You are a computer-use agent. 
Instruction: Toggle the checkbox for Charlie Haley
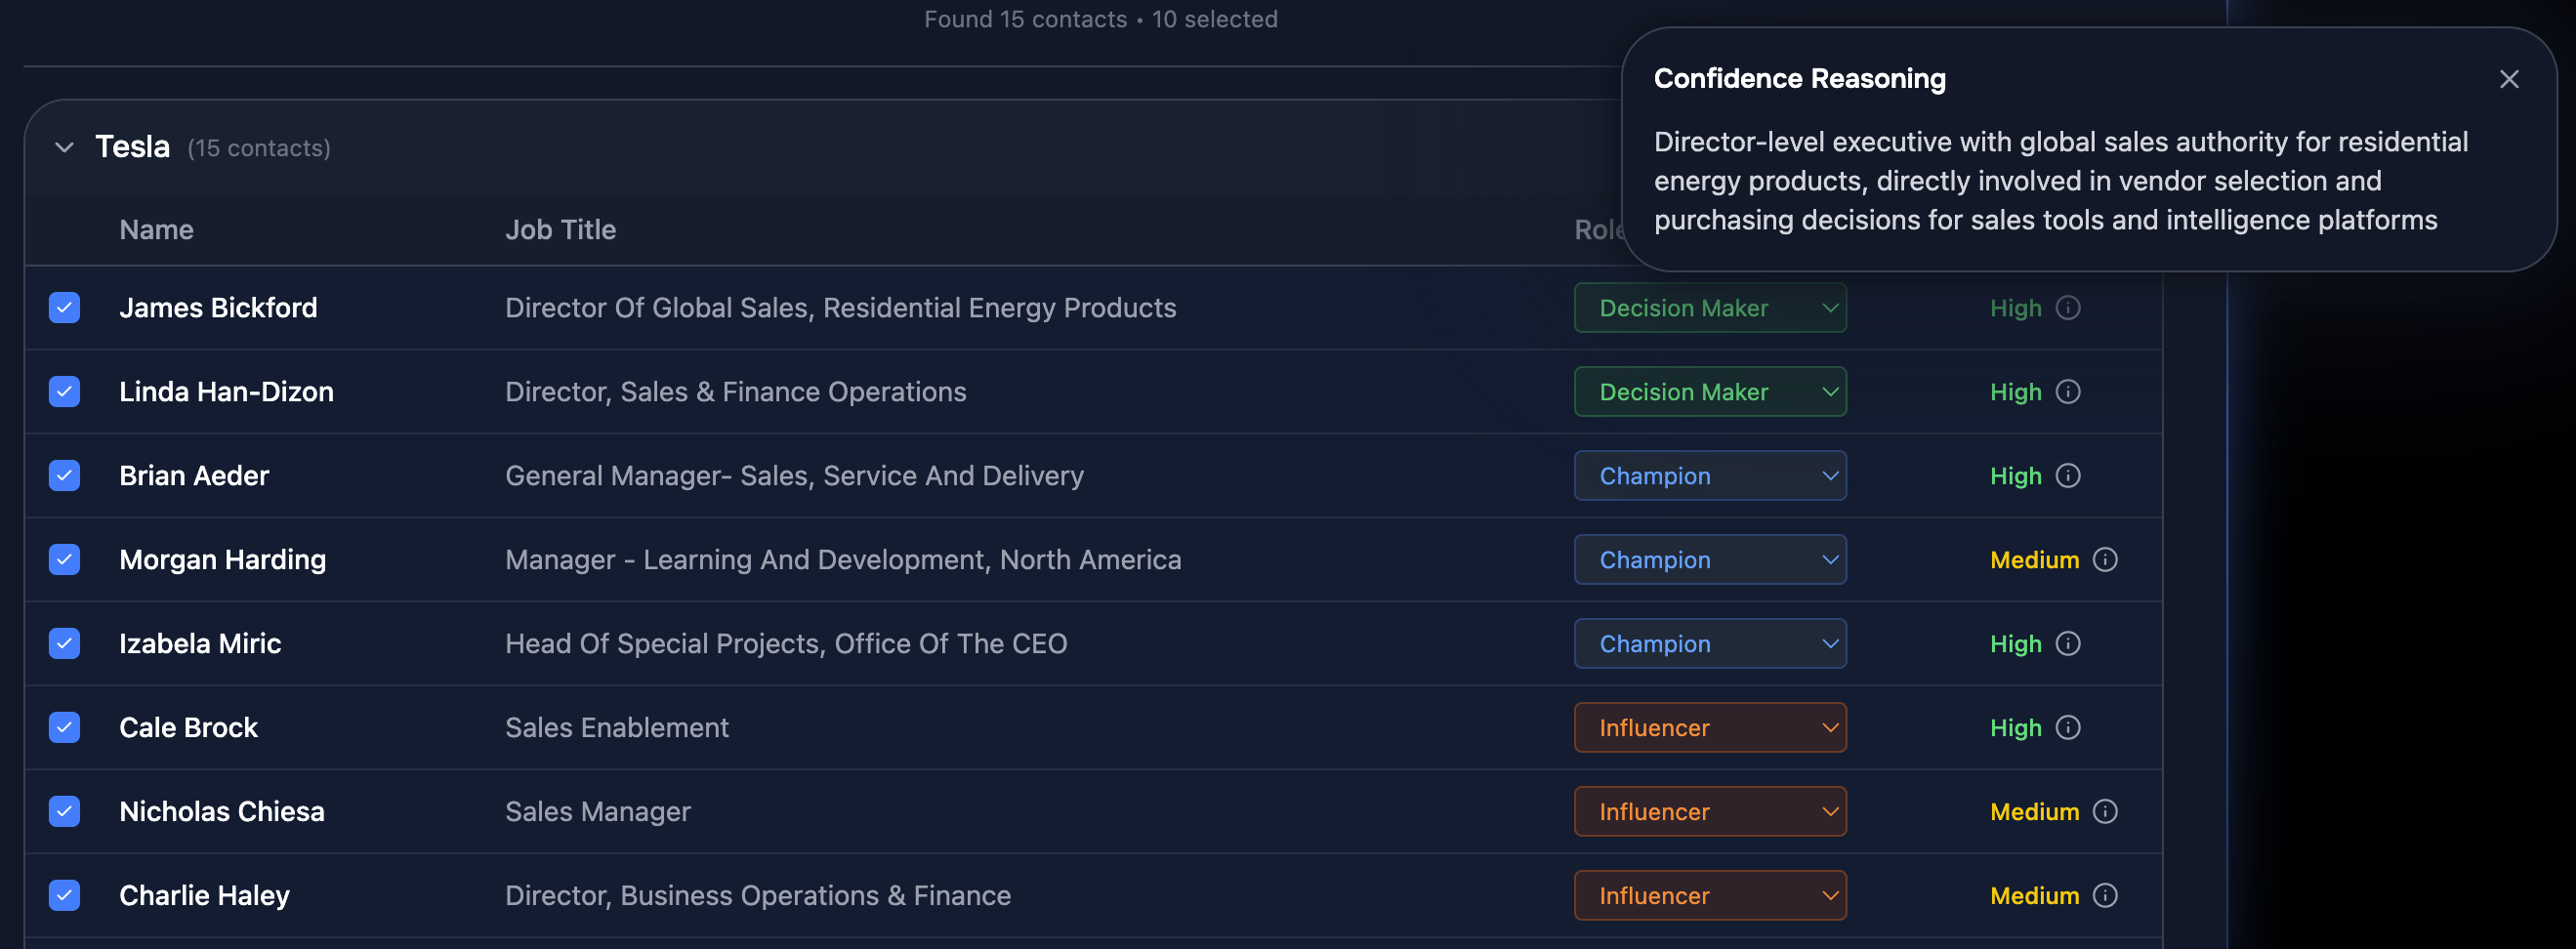point(65,896)
